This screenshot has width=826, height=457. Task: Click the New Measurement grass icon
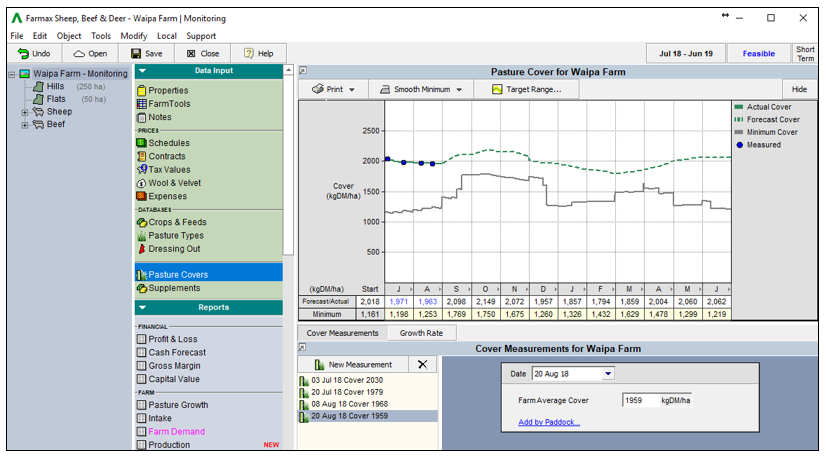(319, 364)
